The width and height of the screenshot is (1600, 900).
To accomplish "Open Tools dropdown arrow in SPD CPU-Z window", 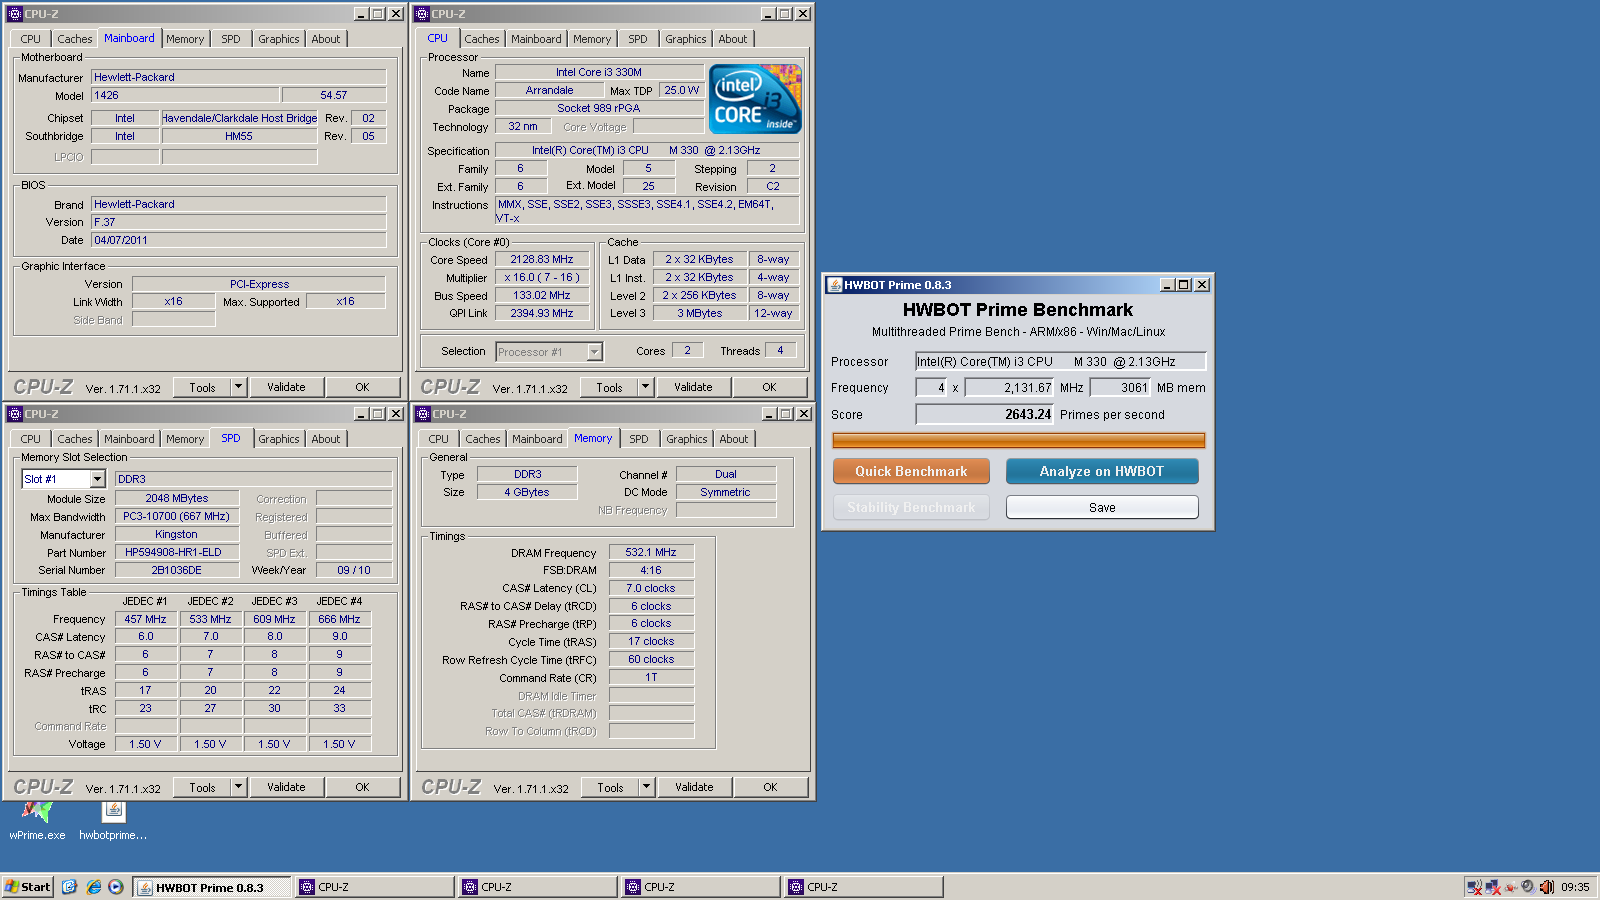I will click(x=238, y=787).
